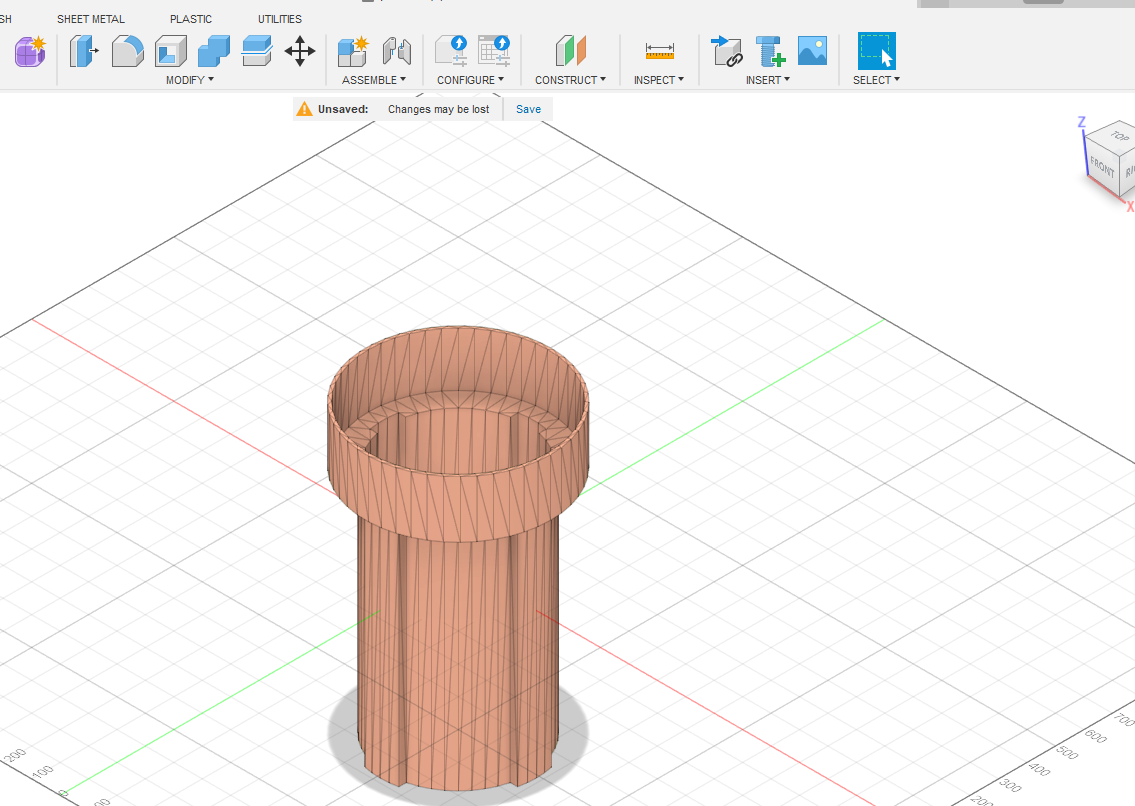Insert a McMaster-Carr component

coord(770,51)
